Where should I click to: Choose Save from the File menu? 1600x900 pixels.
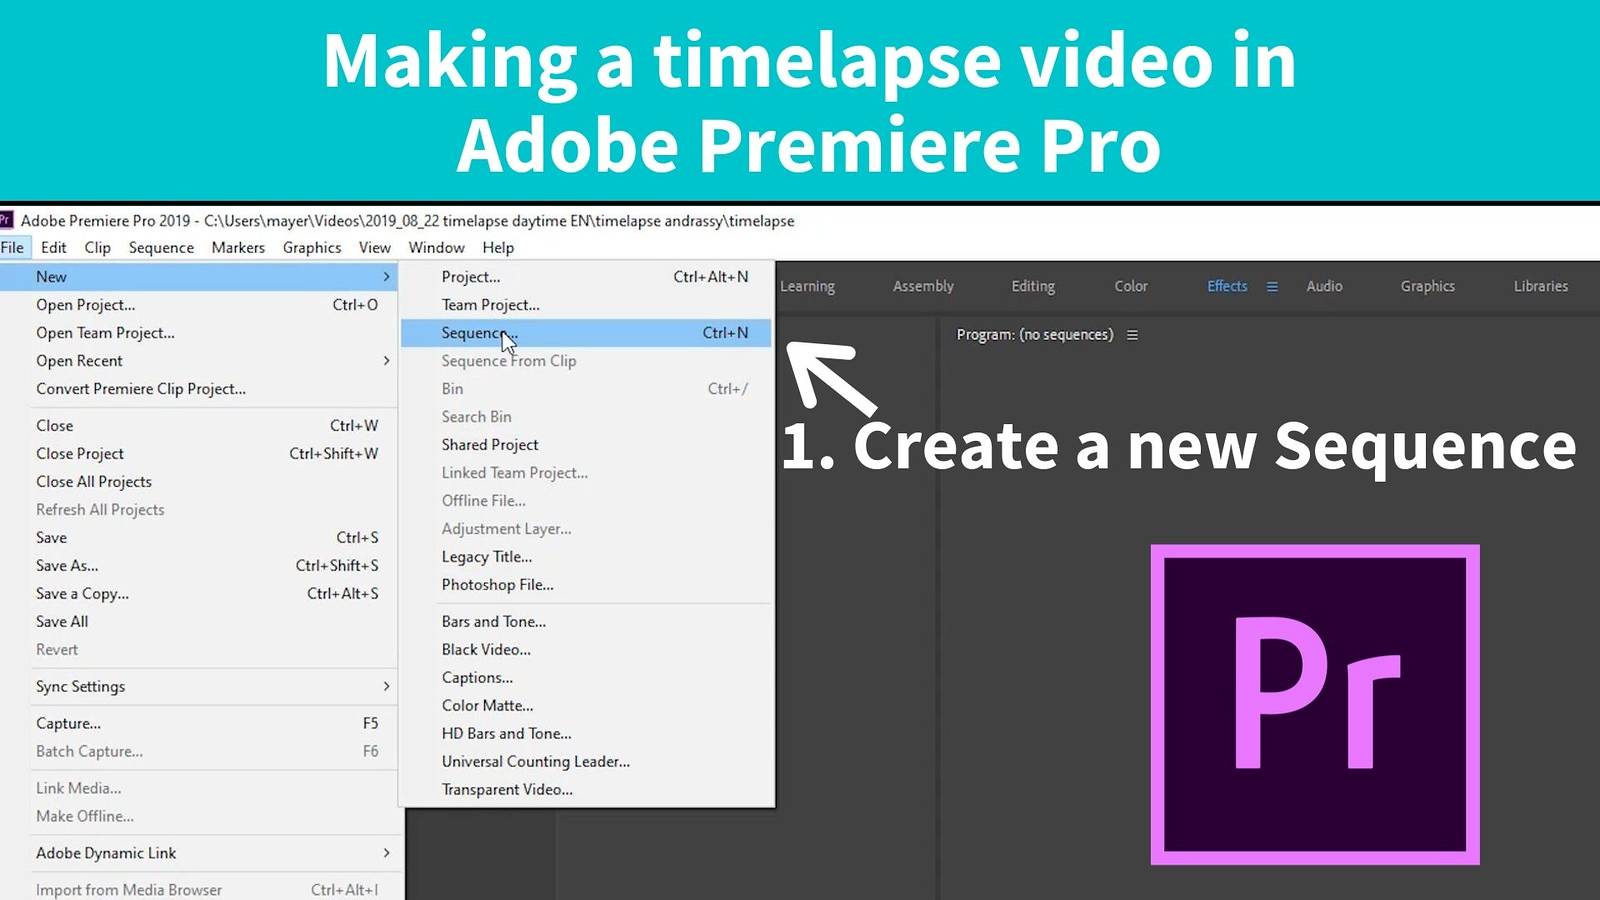[200, 537]
